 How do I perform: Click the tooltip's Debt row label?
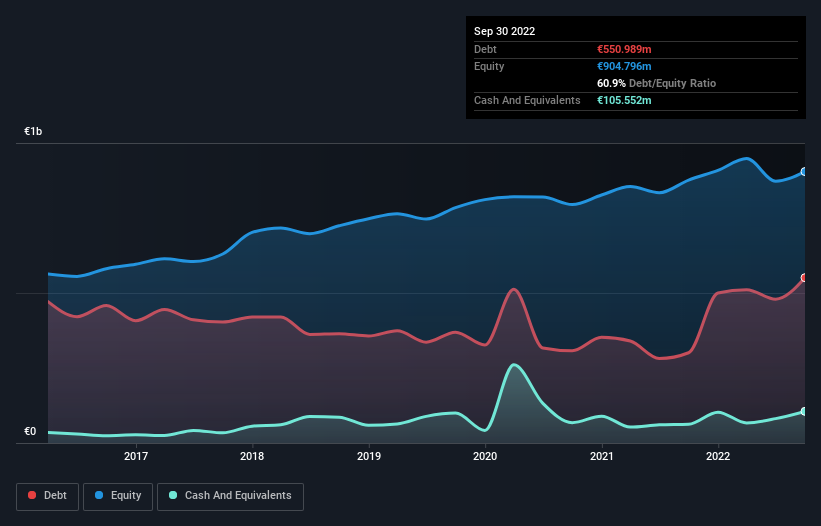485,49
